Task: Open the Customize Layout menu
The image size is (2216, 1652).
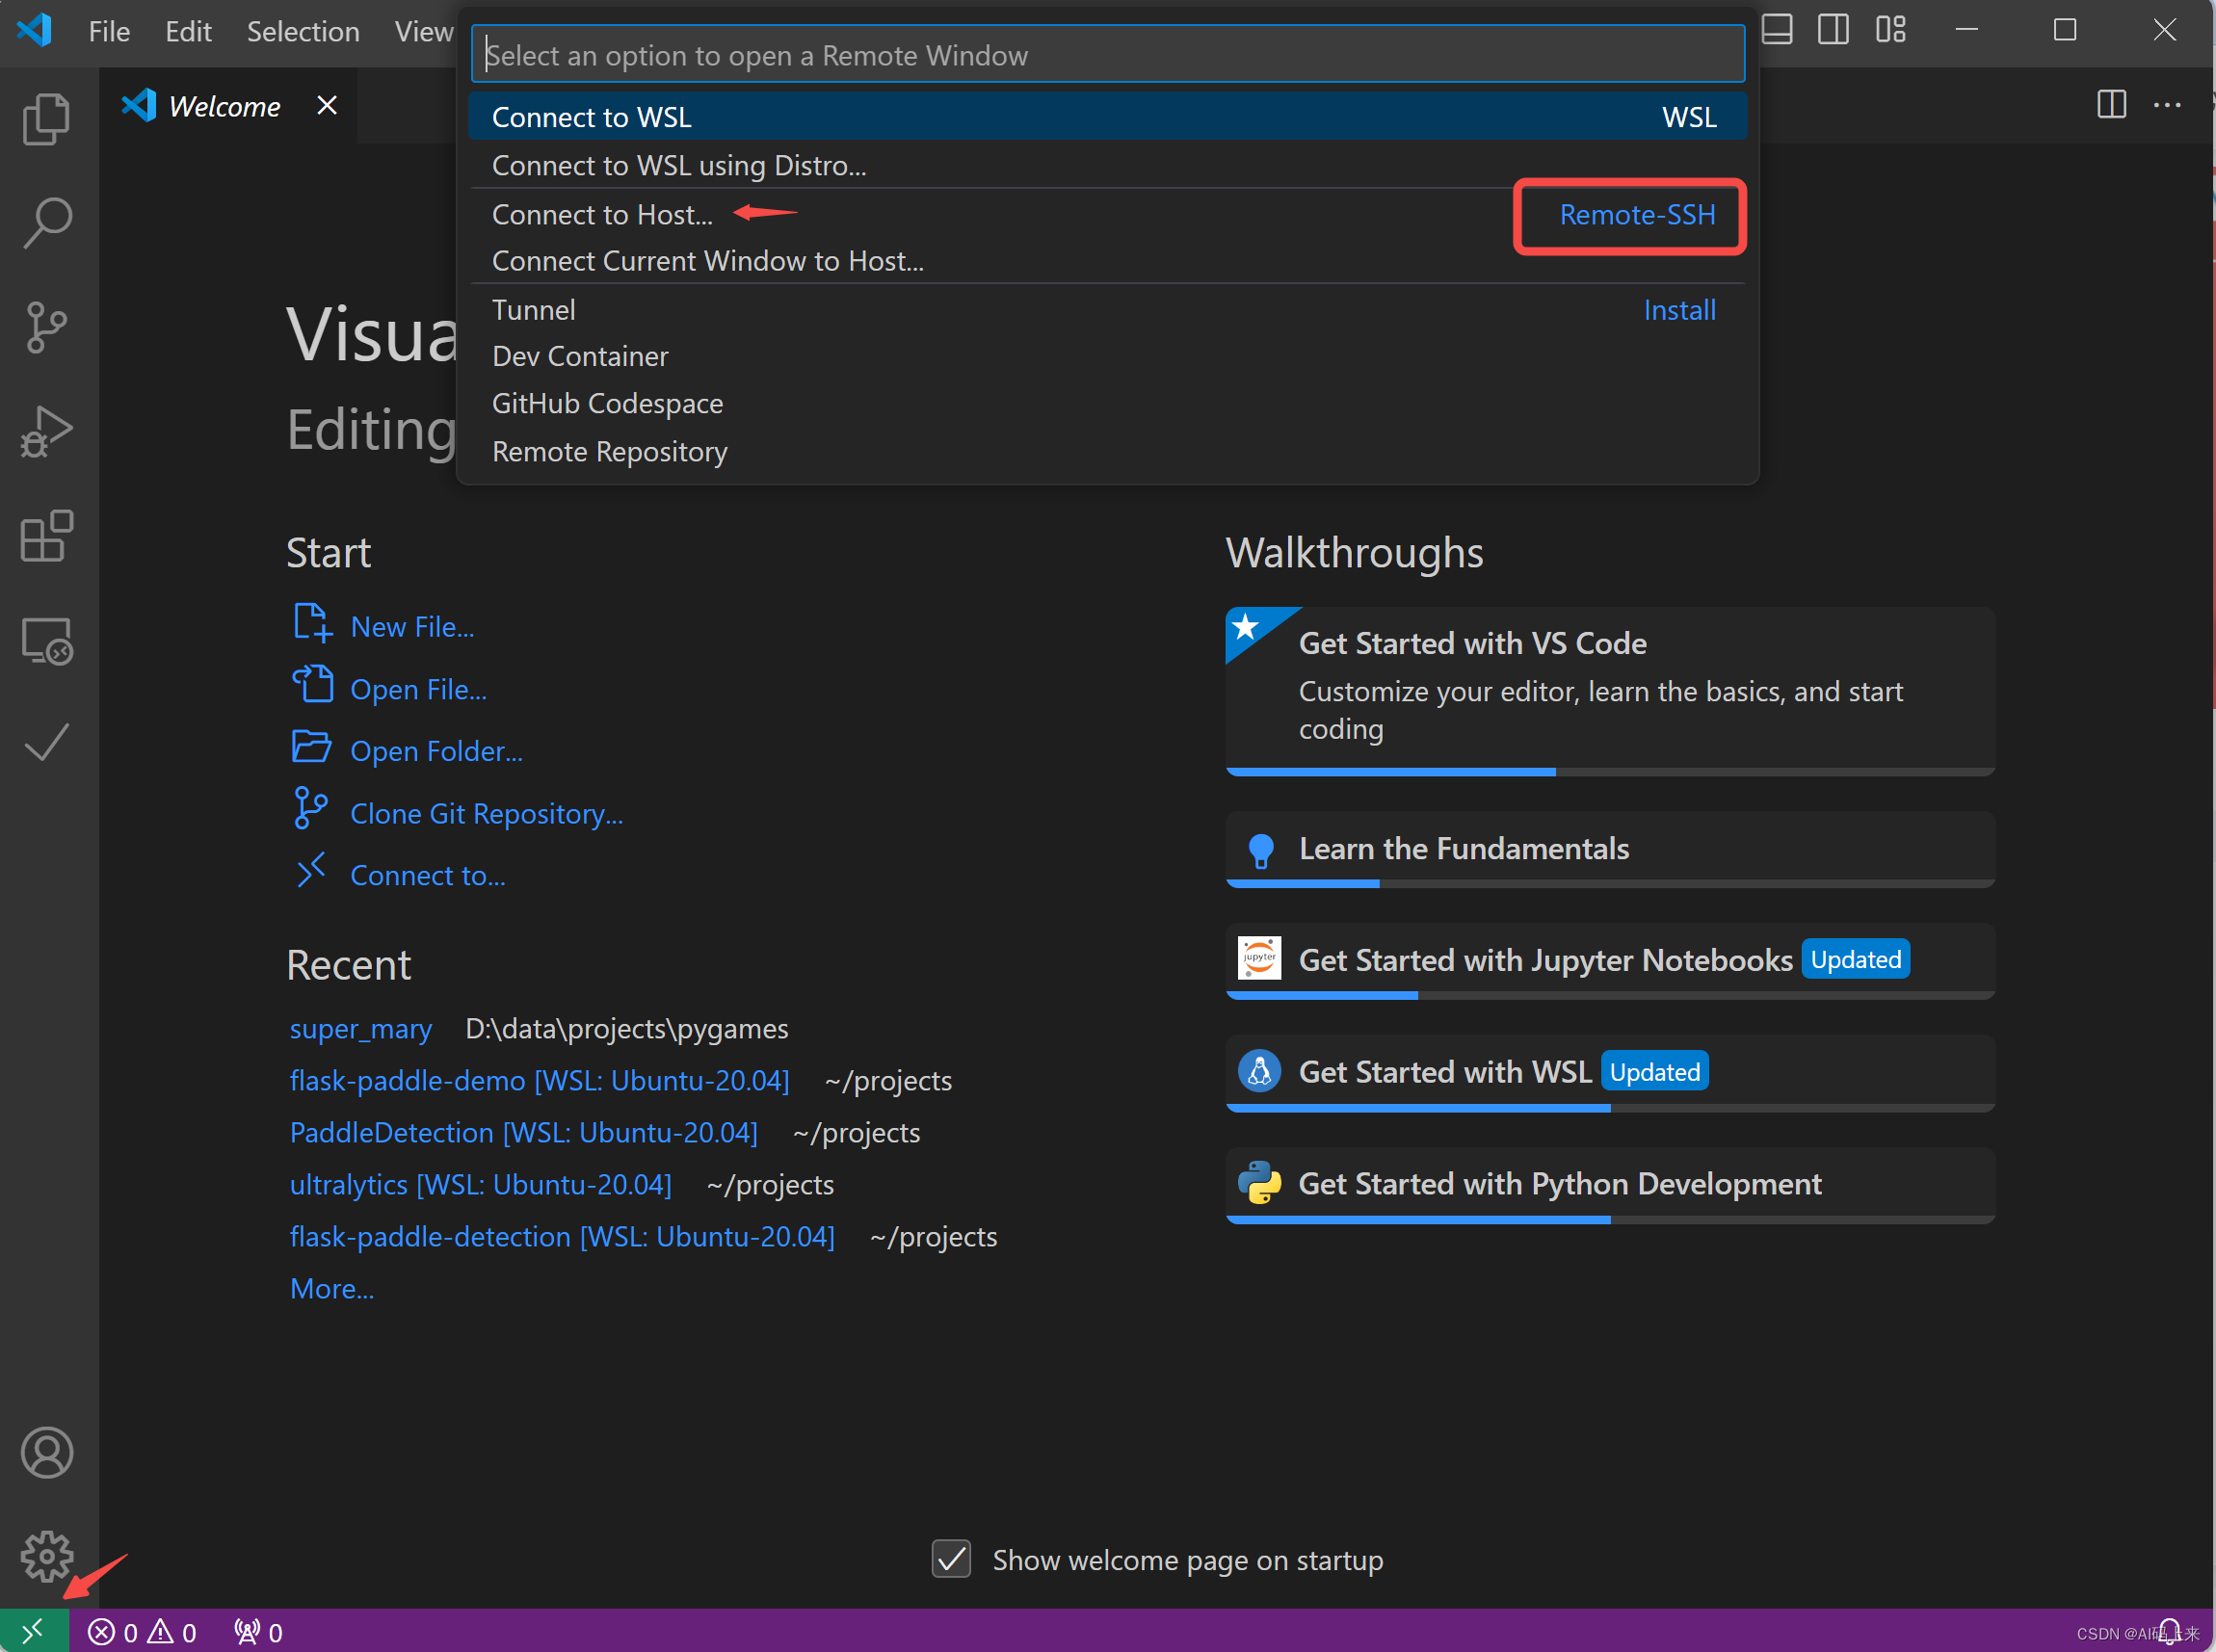Action: tap(1890, 29)
